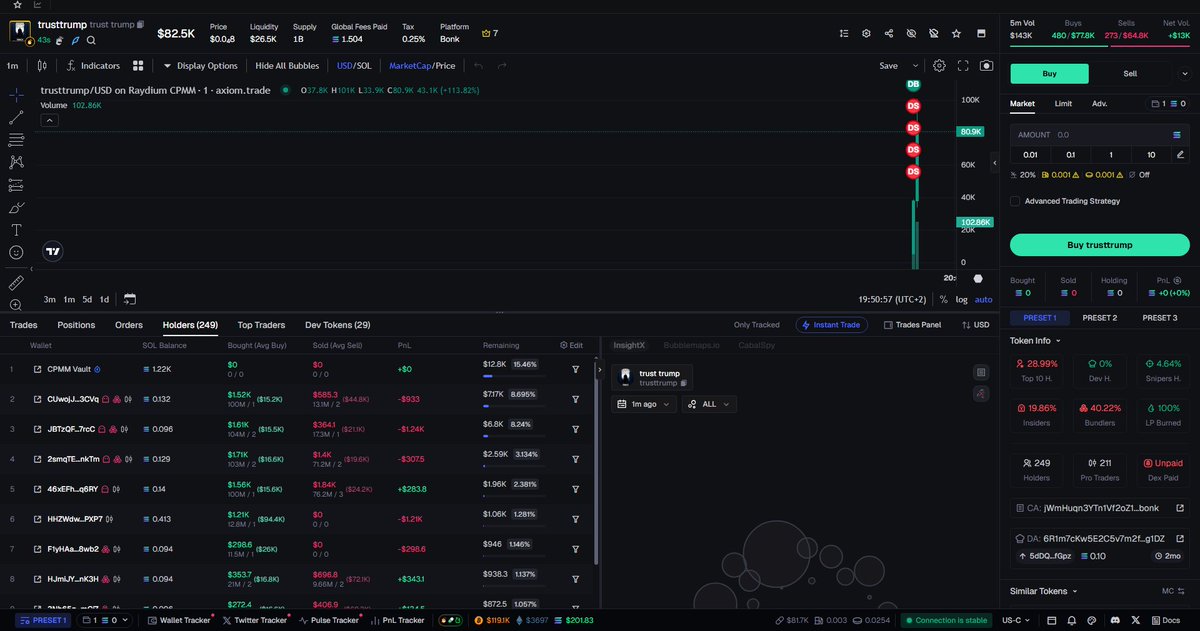Screen dimensions: 1200x631
Task: Select the Limit order tab
Action: (x=1063, y=103)
